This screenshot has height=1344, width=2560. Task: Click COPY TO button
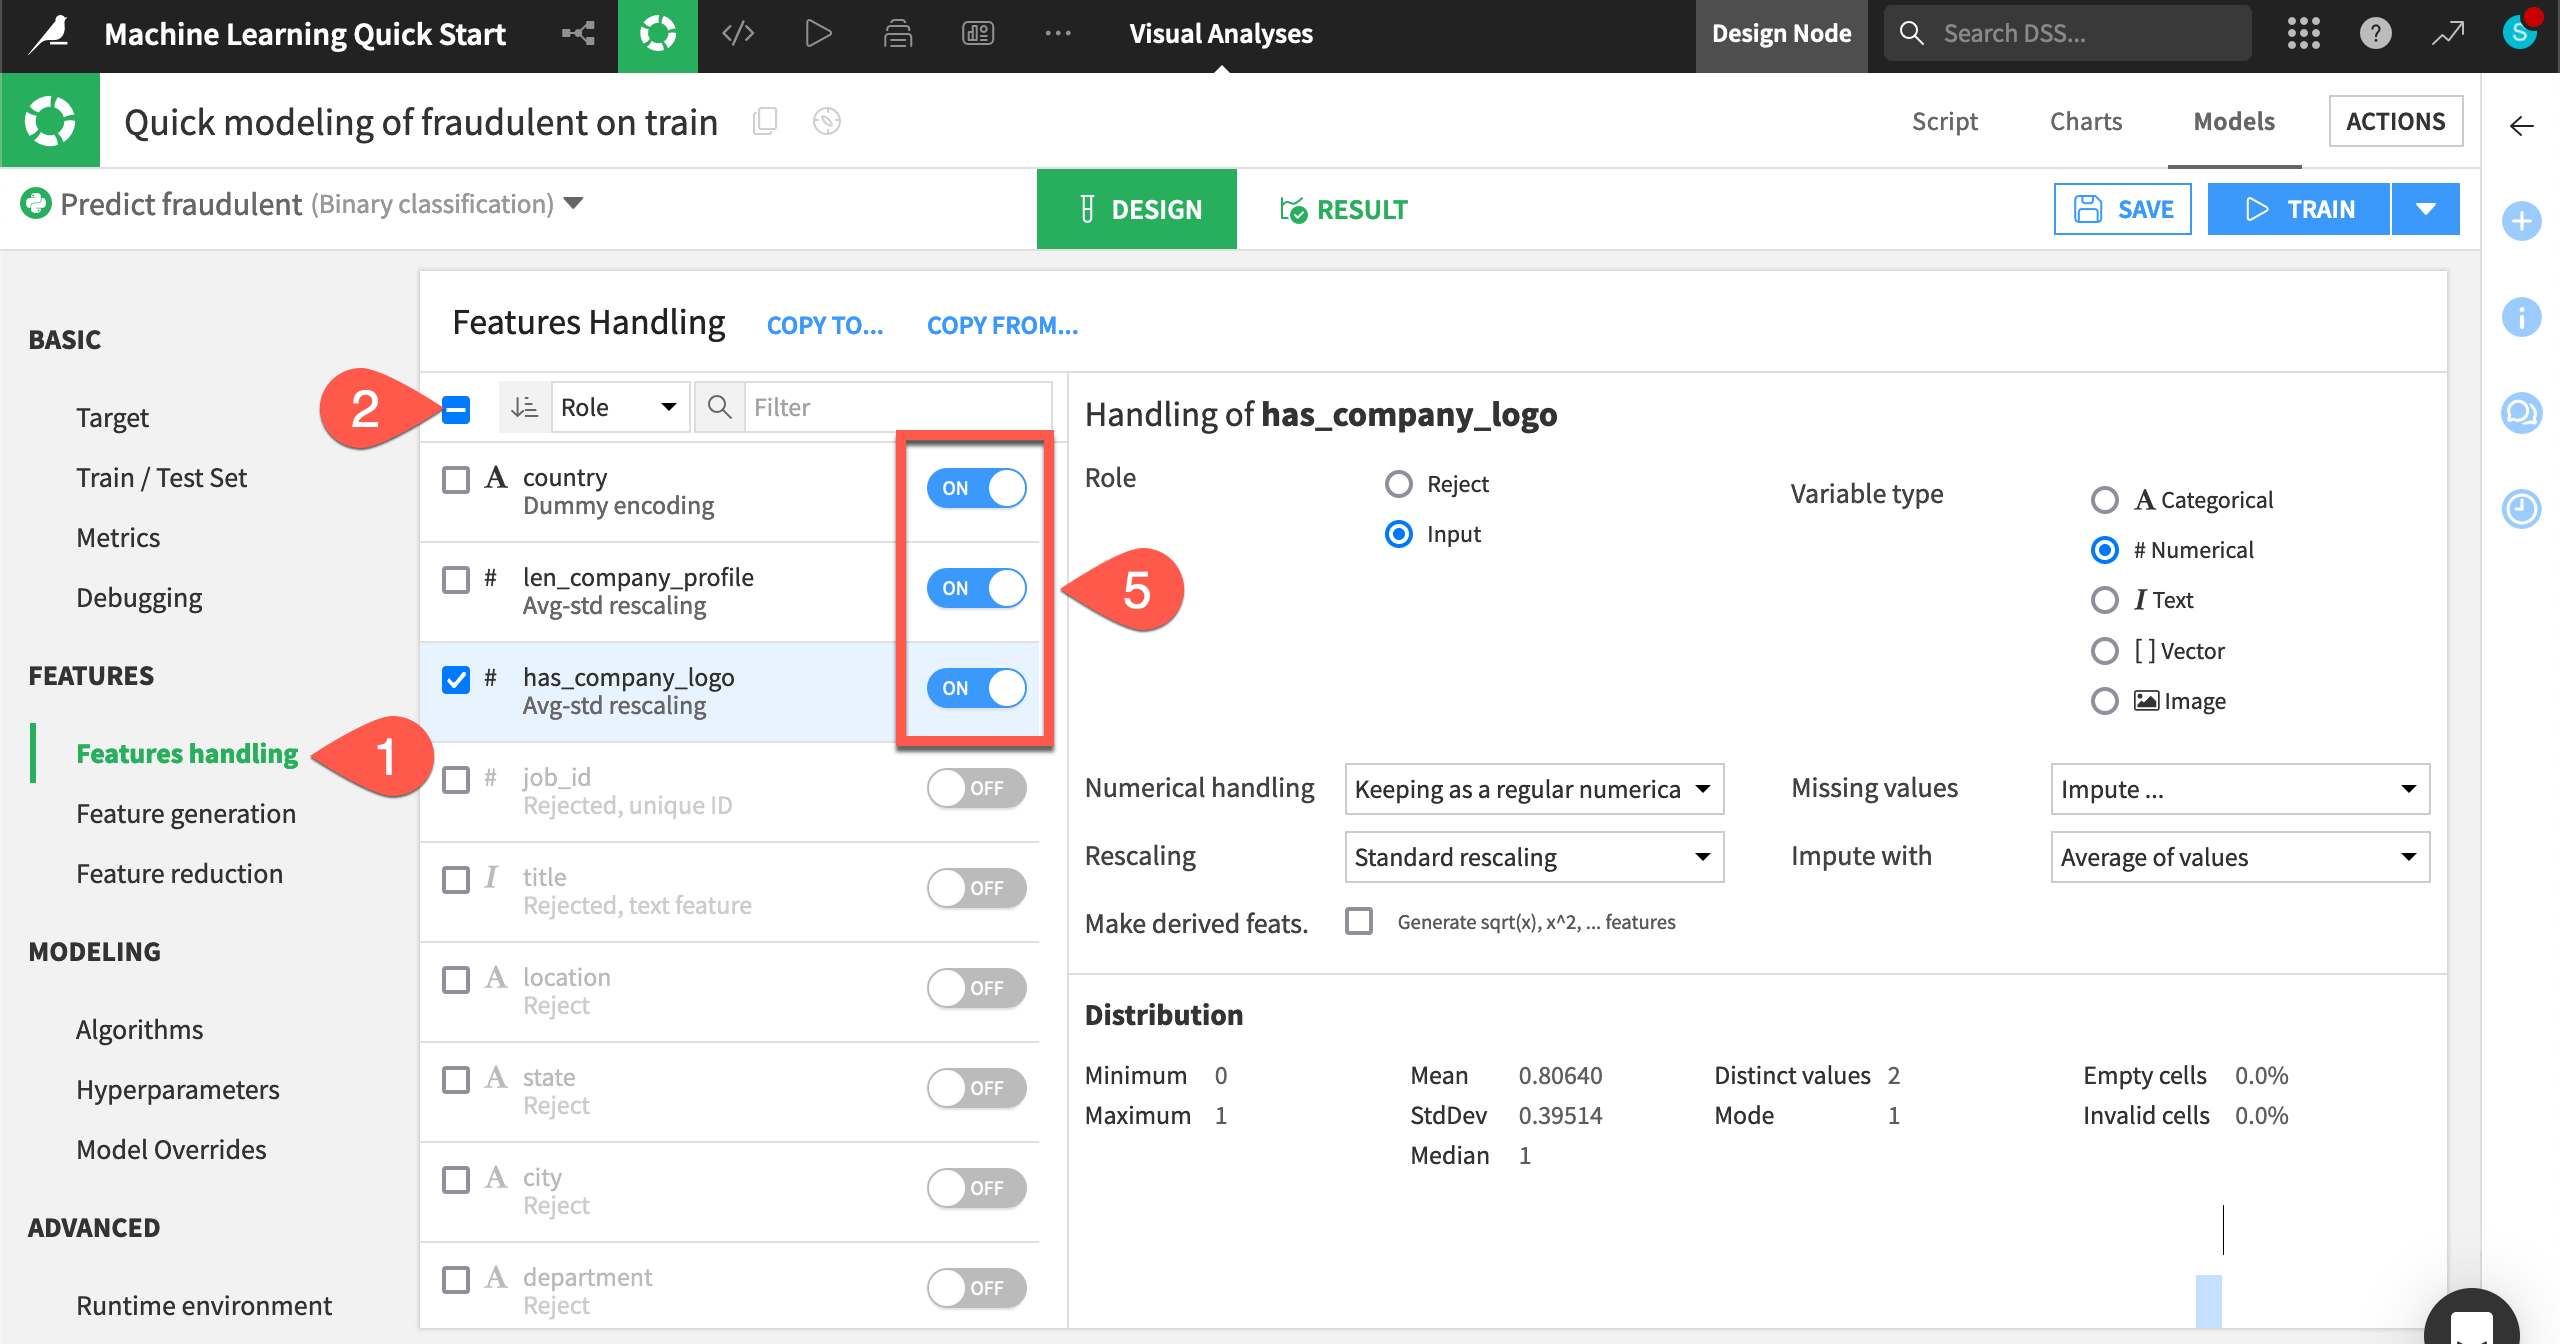click(x=823, y=323)
